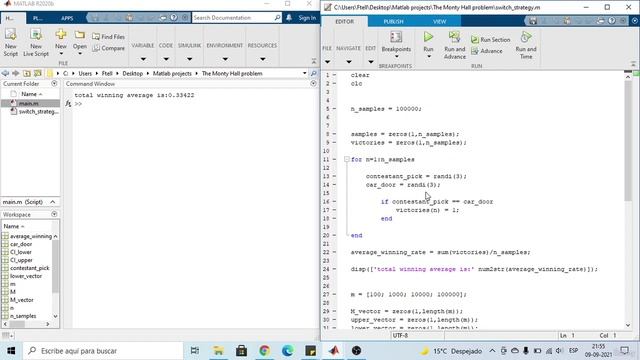Toggle breakpoint at line 16 if statement
Viewport: 640px width, 360px height.
coord(334,202)
